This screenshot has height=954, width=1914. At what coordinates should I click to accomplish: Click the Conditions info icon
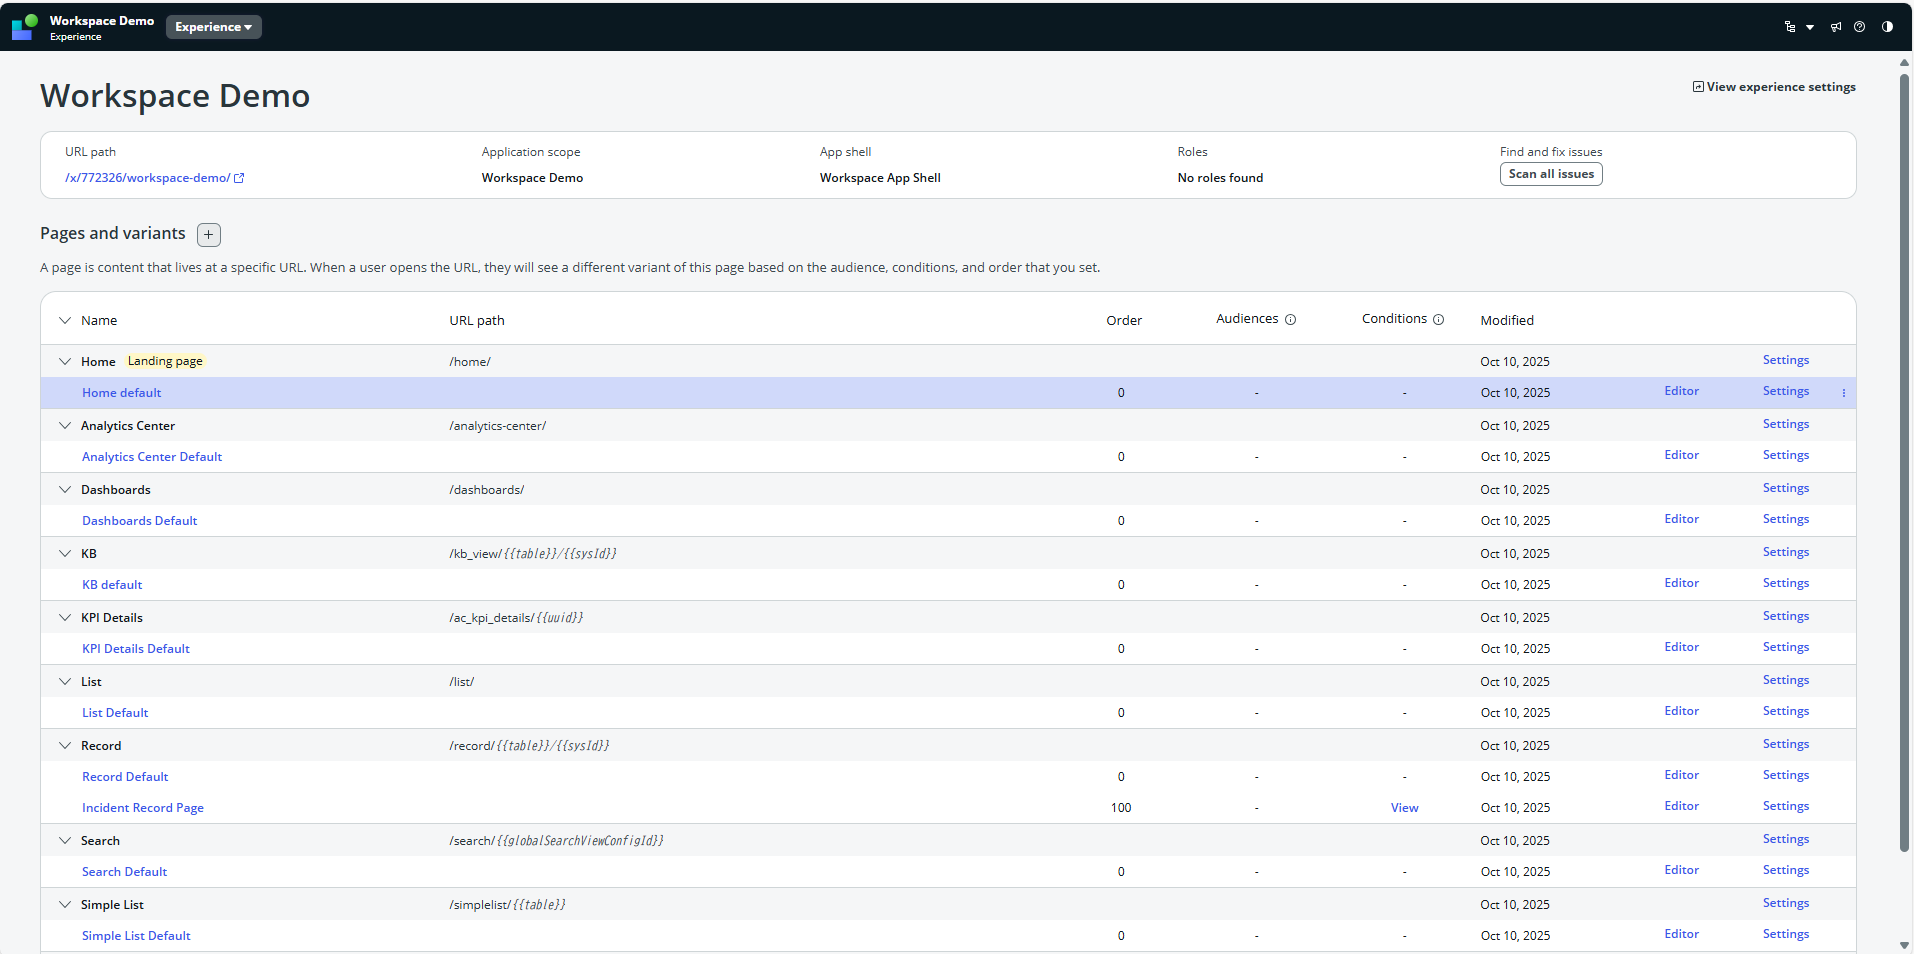1438,320
